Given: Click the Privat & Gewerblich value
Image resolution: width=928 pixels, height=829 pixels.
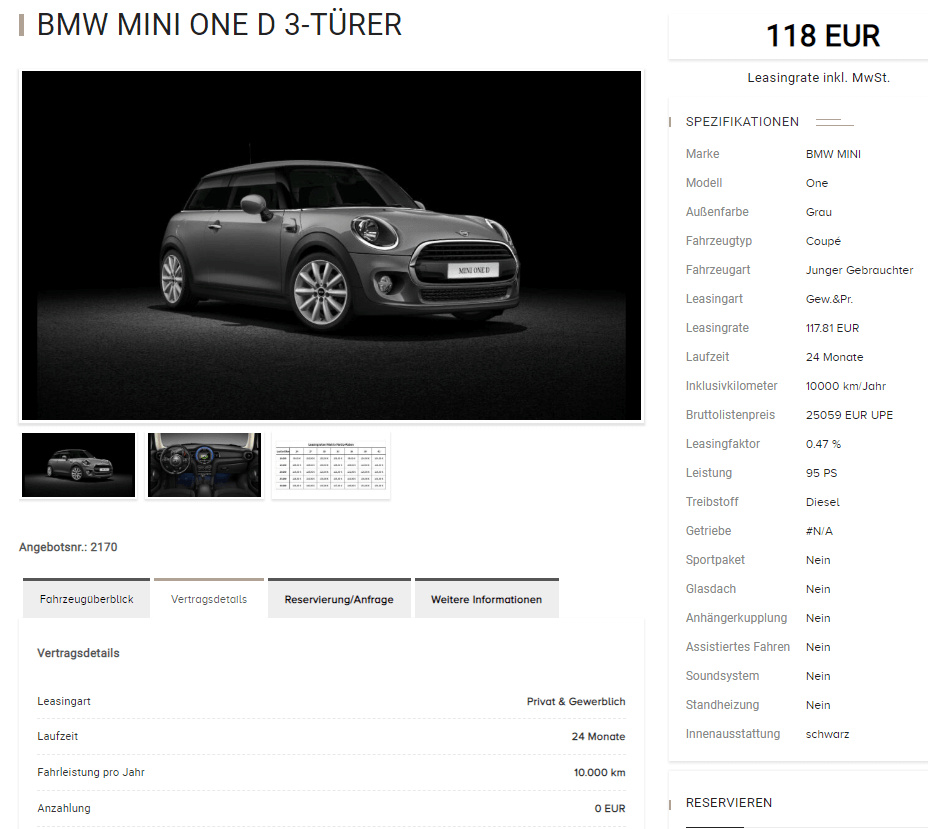Looking at the screenshot, I should pos(576,701).
